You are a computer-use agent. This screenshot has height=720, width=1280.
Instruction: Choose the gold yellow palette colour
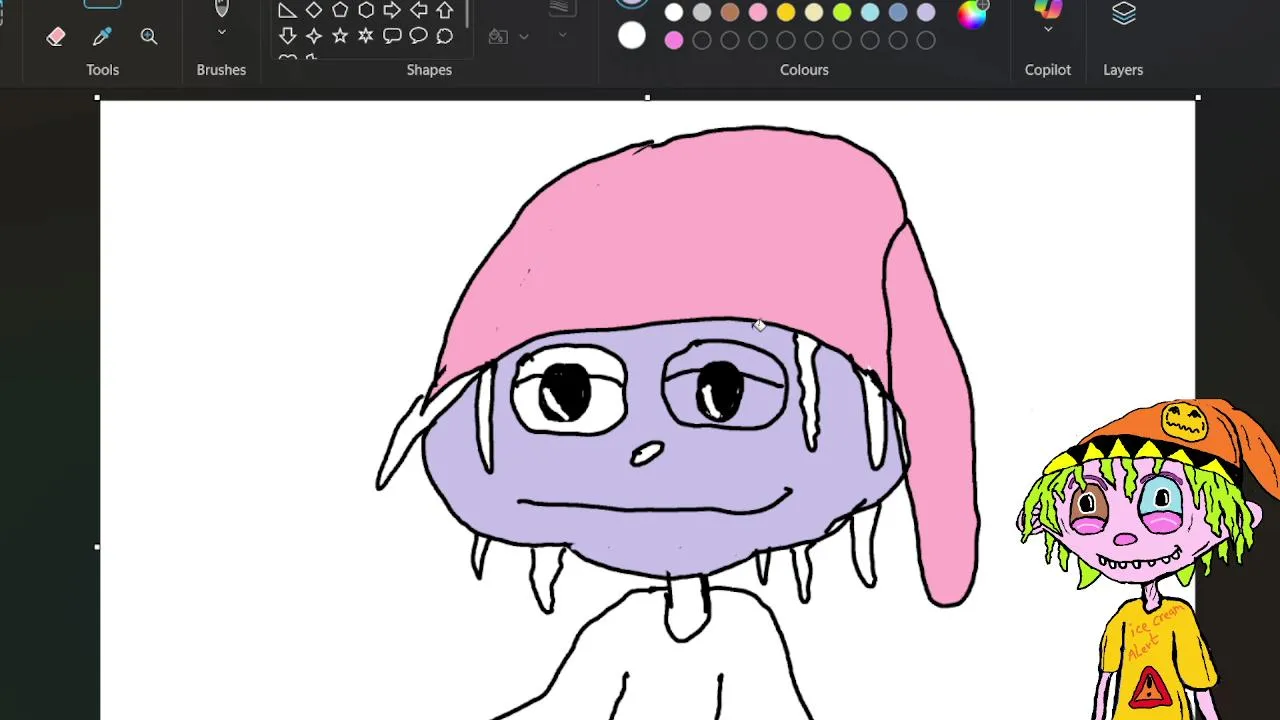tap(786, 12)
